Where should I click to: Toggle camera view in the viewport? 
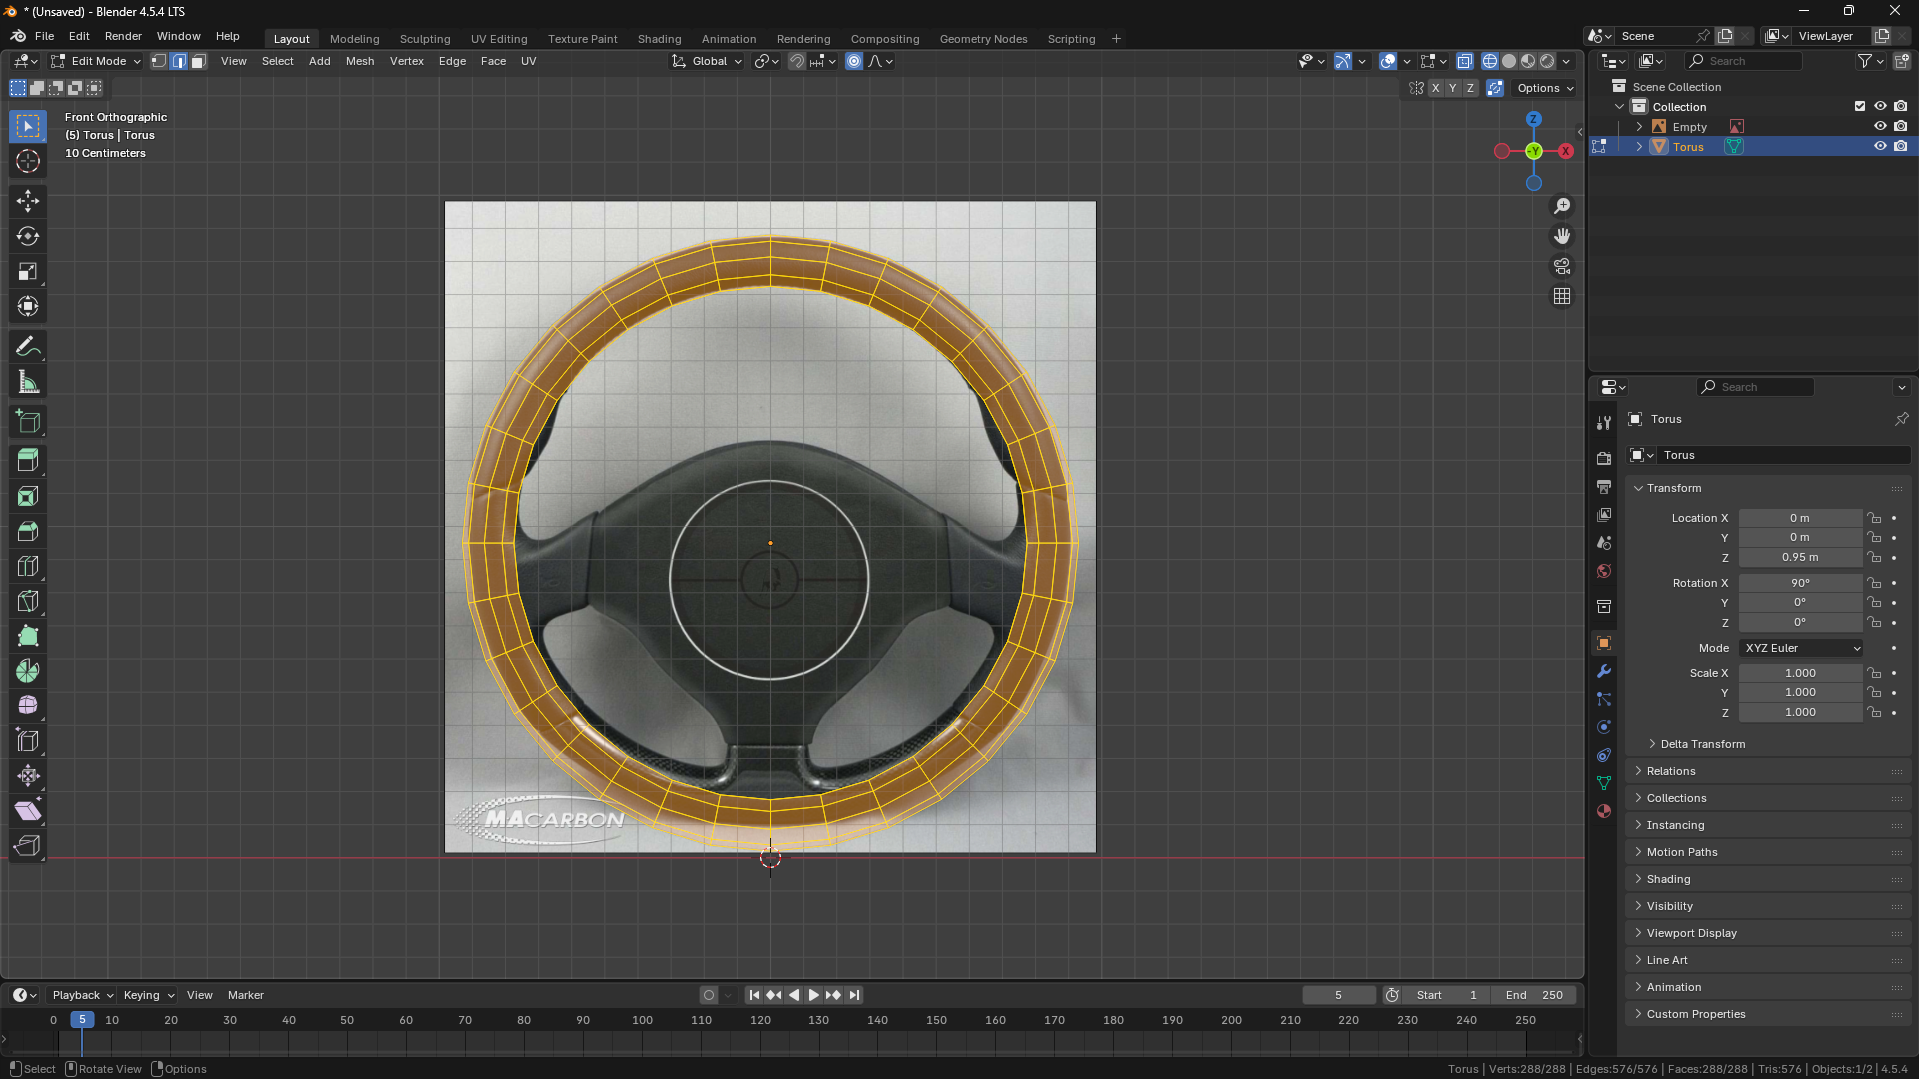(1561, 266)
